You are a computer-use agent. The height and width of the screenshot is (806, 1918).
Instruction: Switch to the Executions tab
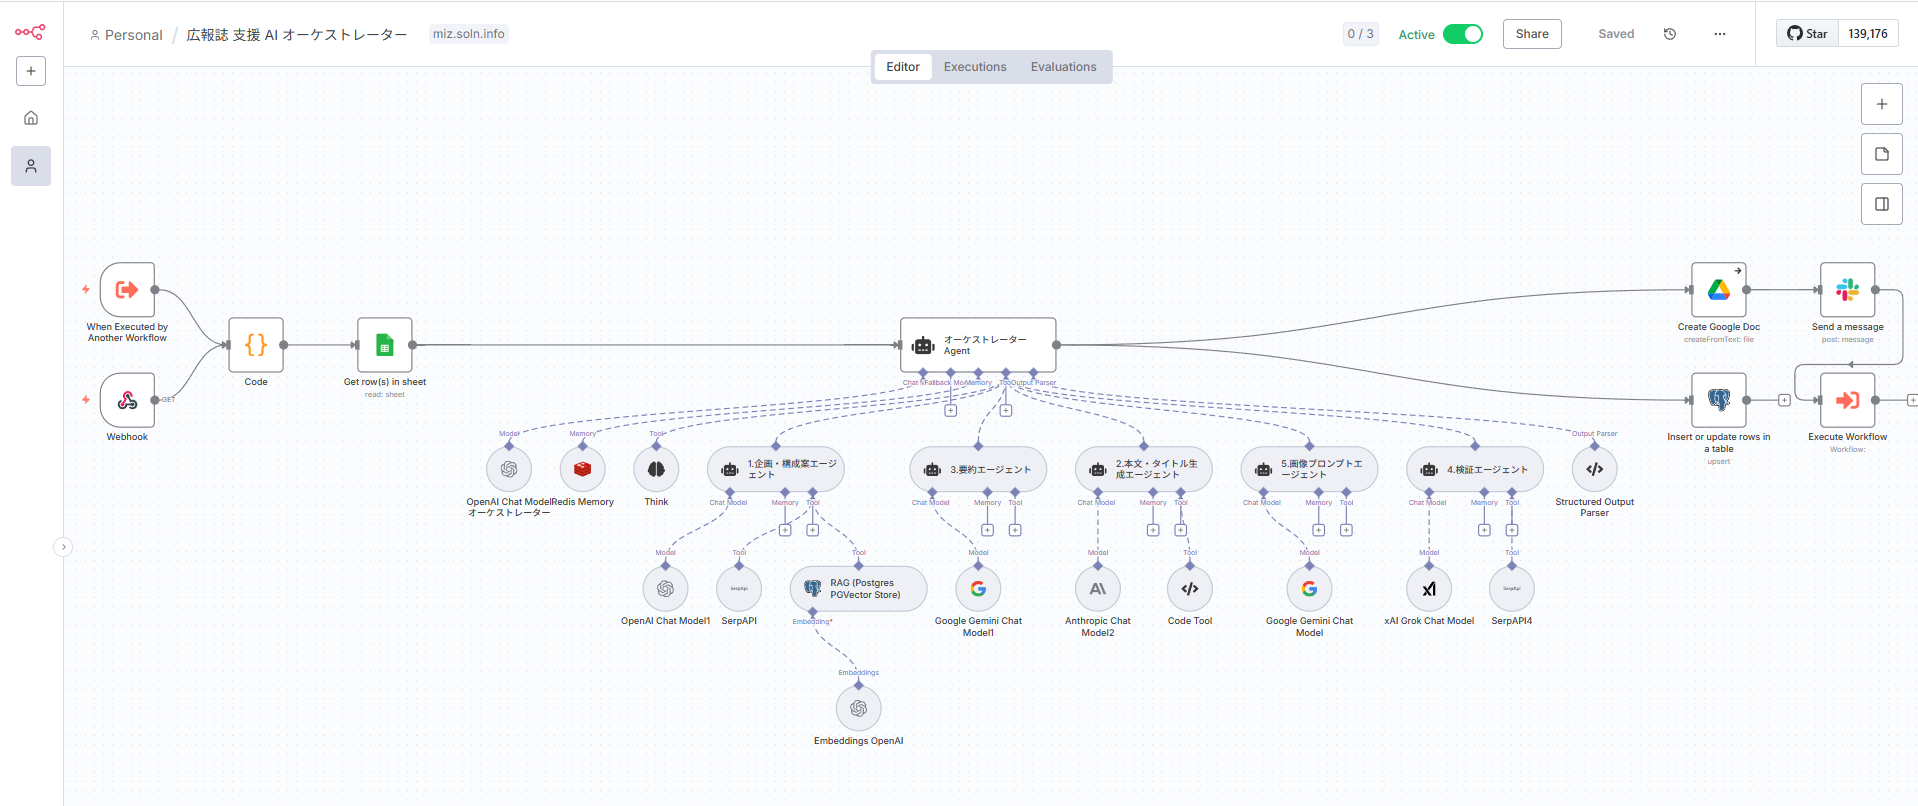tap(974, 67)
